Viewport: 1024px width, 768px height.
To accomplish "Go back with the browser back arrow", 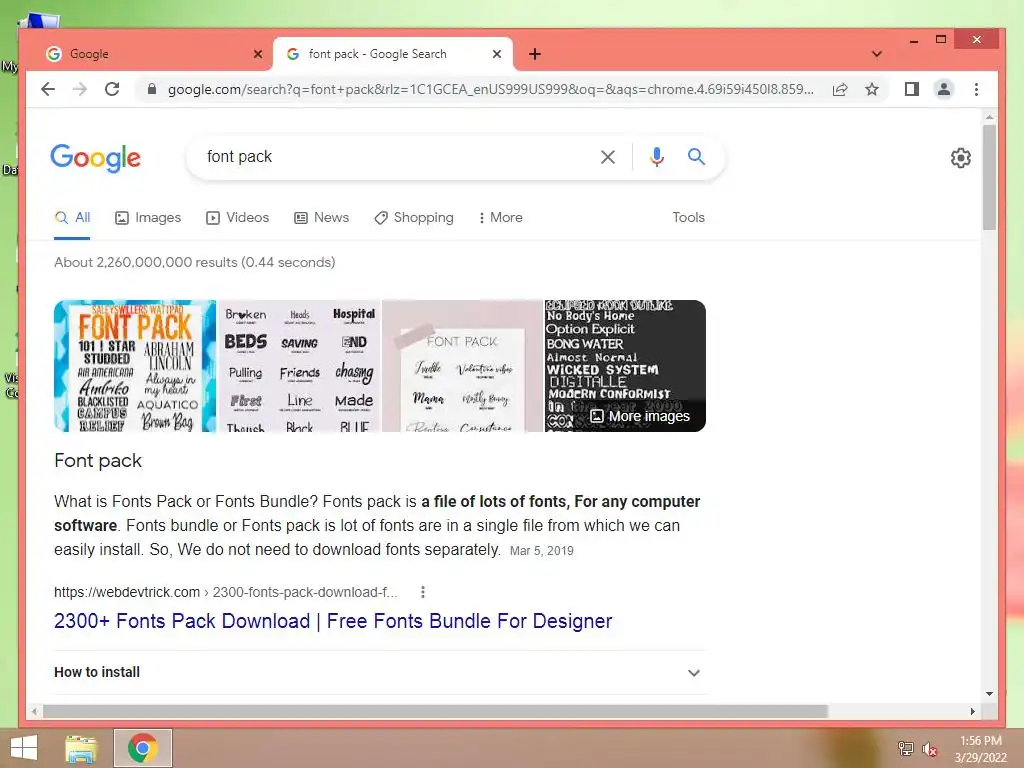I will point(48,89).
